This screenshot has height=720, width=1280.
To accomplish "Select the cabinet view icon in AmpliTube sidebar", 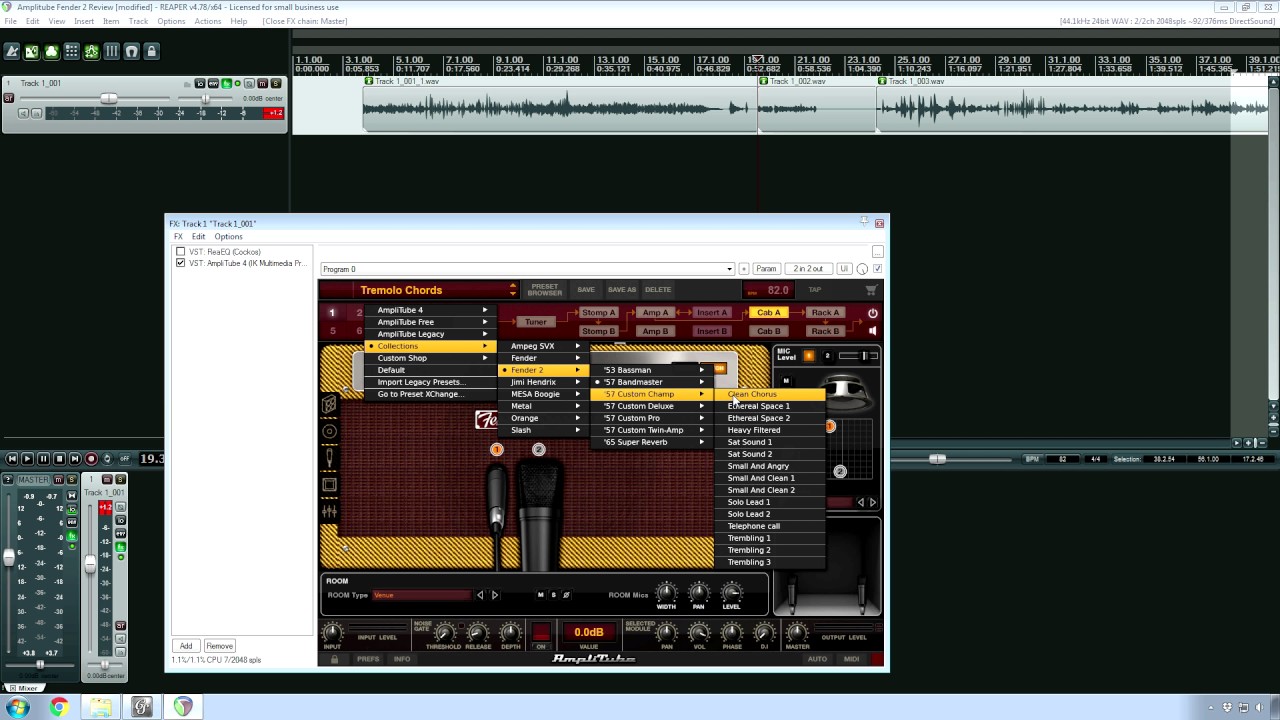I will point(329,405).
